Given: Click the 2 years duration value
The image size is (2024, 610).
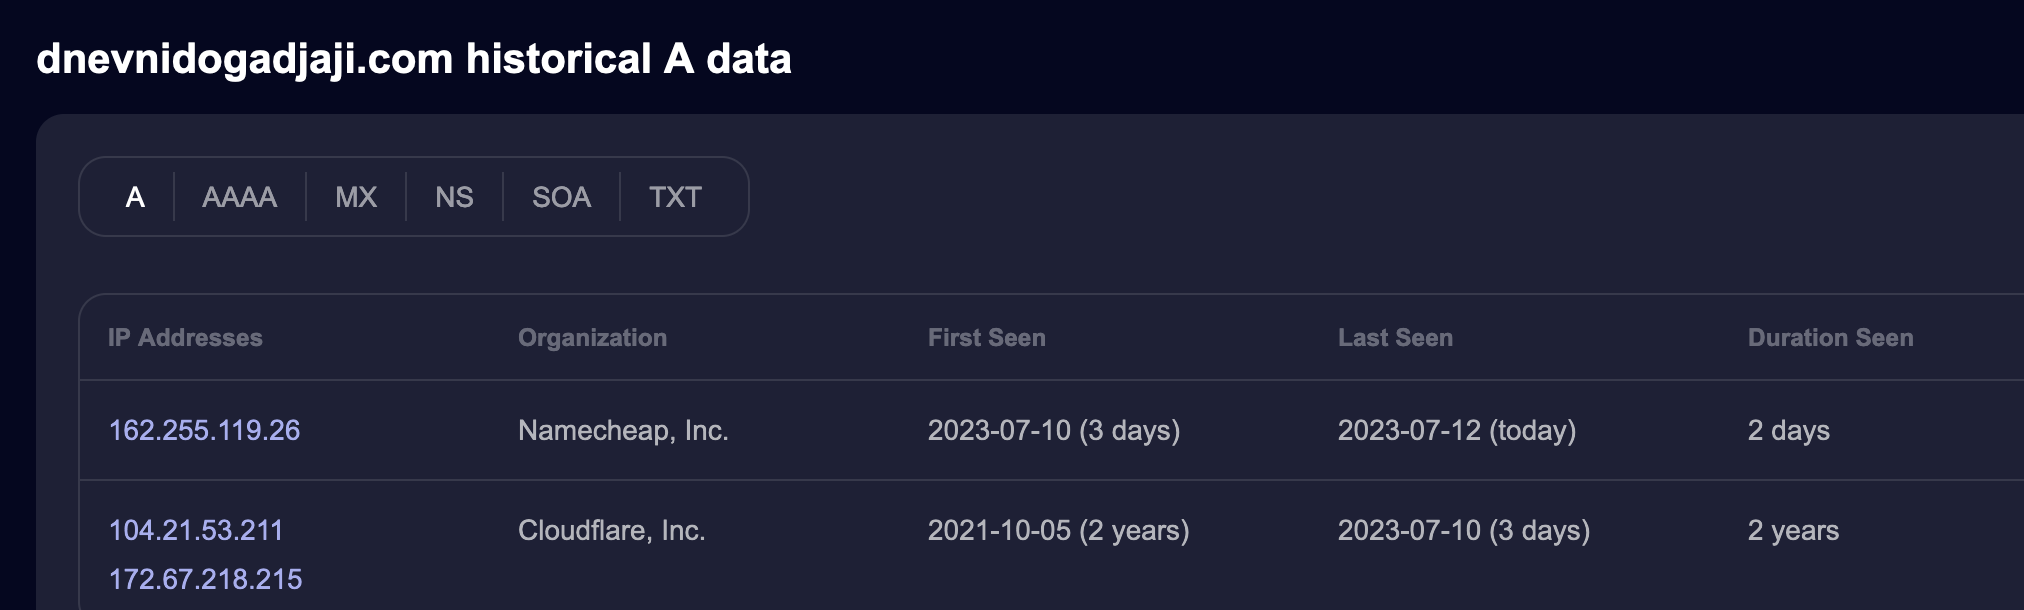Looking at the screenshot, I should [x=1793, y=530].
